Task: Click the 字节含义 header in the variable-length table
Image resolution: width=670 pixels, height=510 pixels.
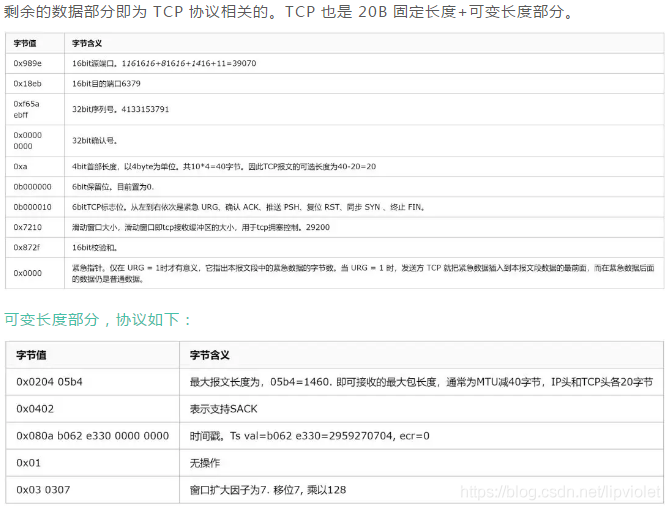Action: tap(422, 355)
